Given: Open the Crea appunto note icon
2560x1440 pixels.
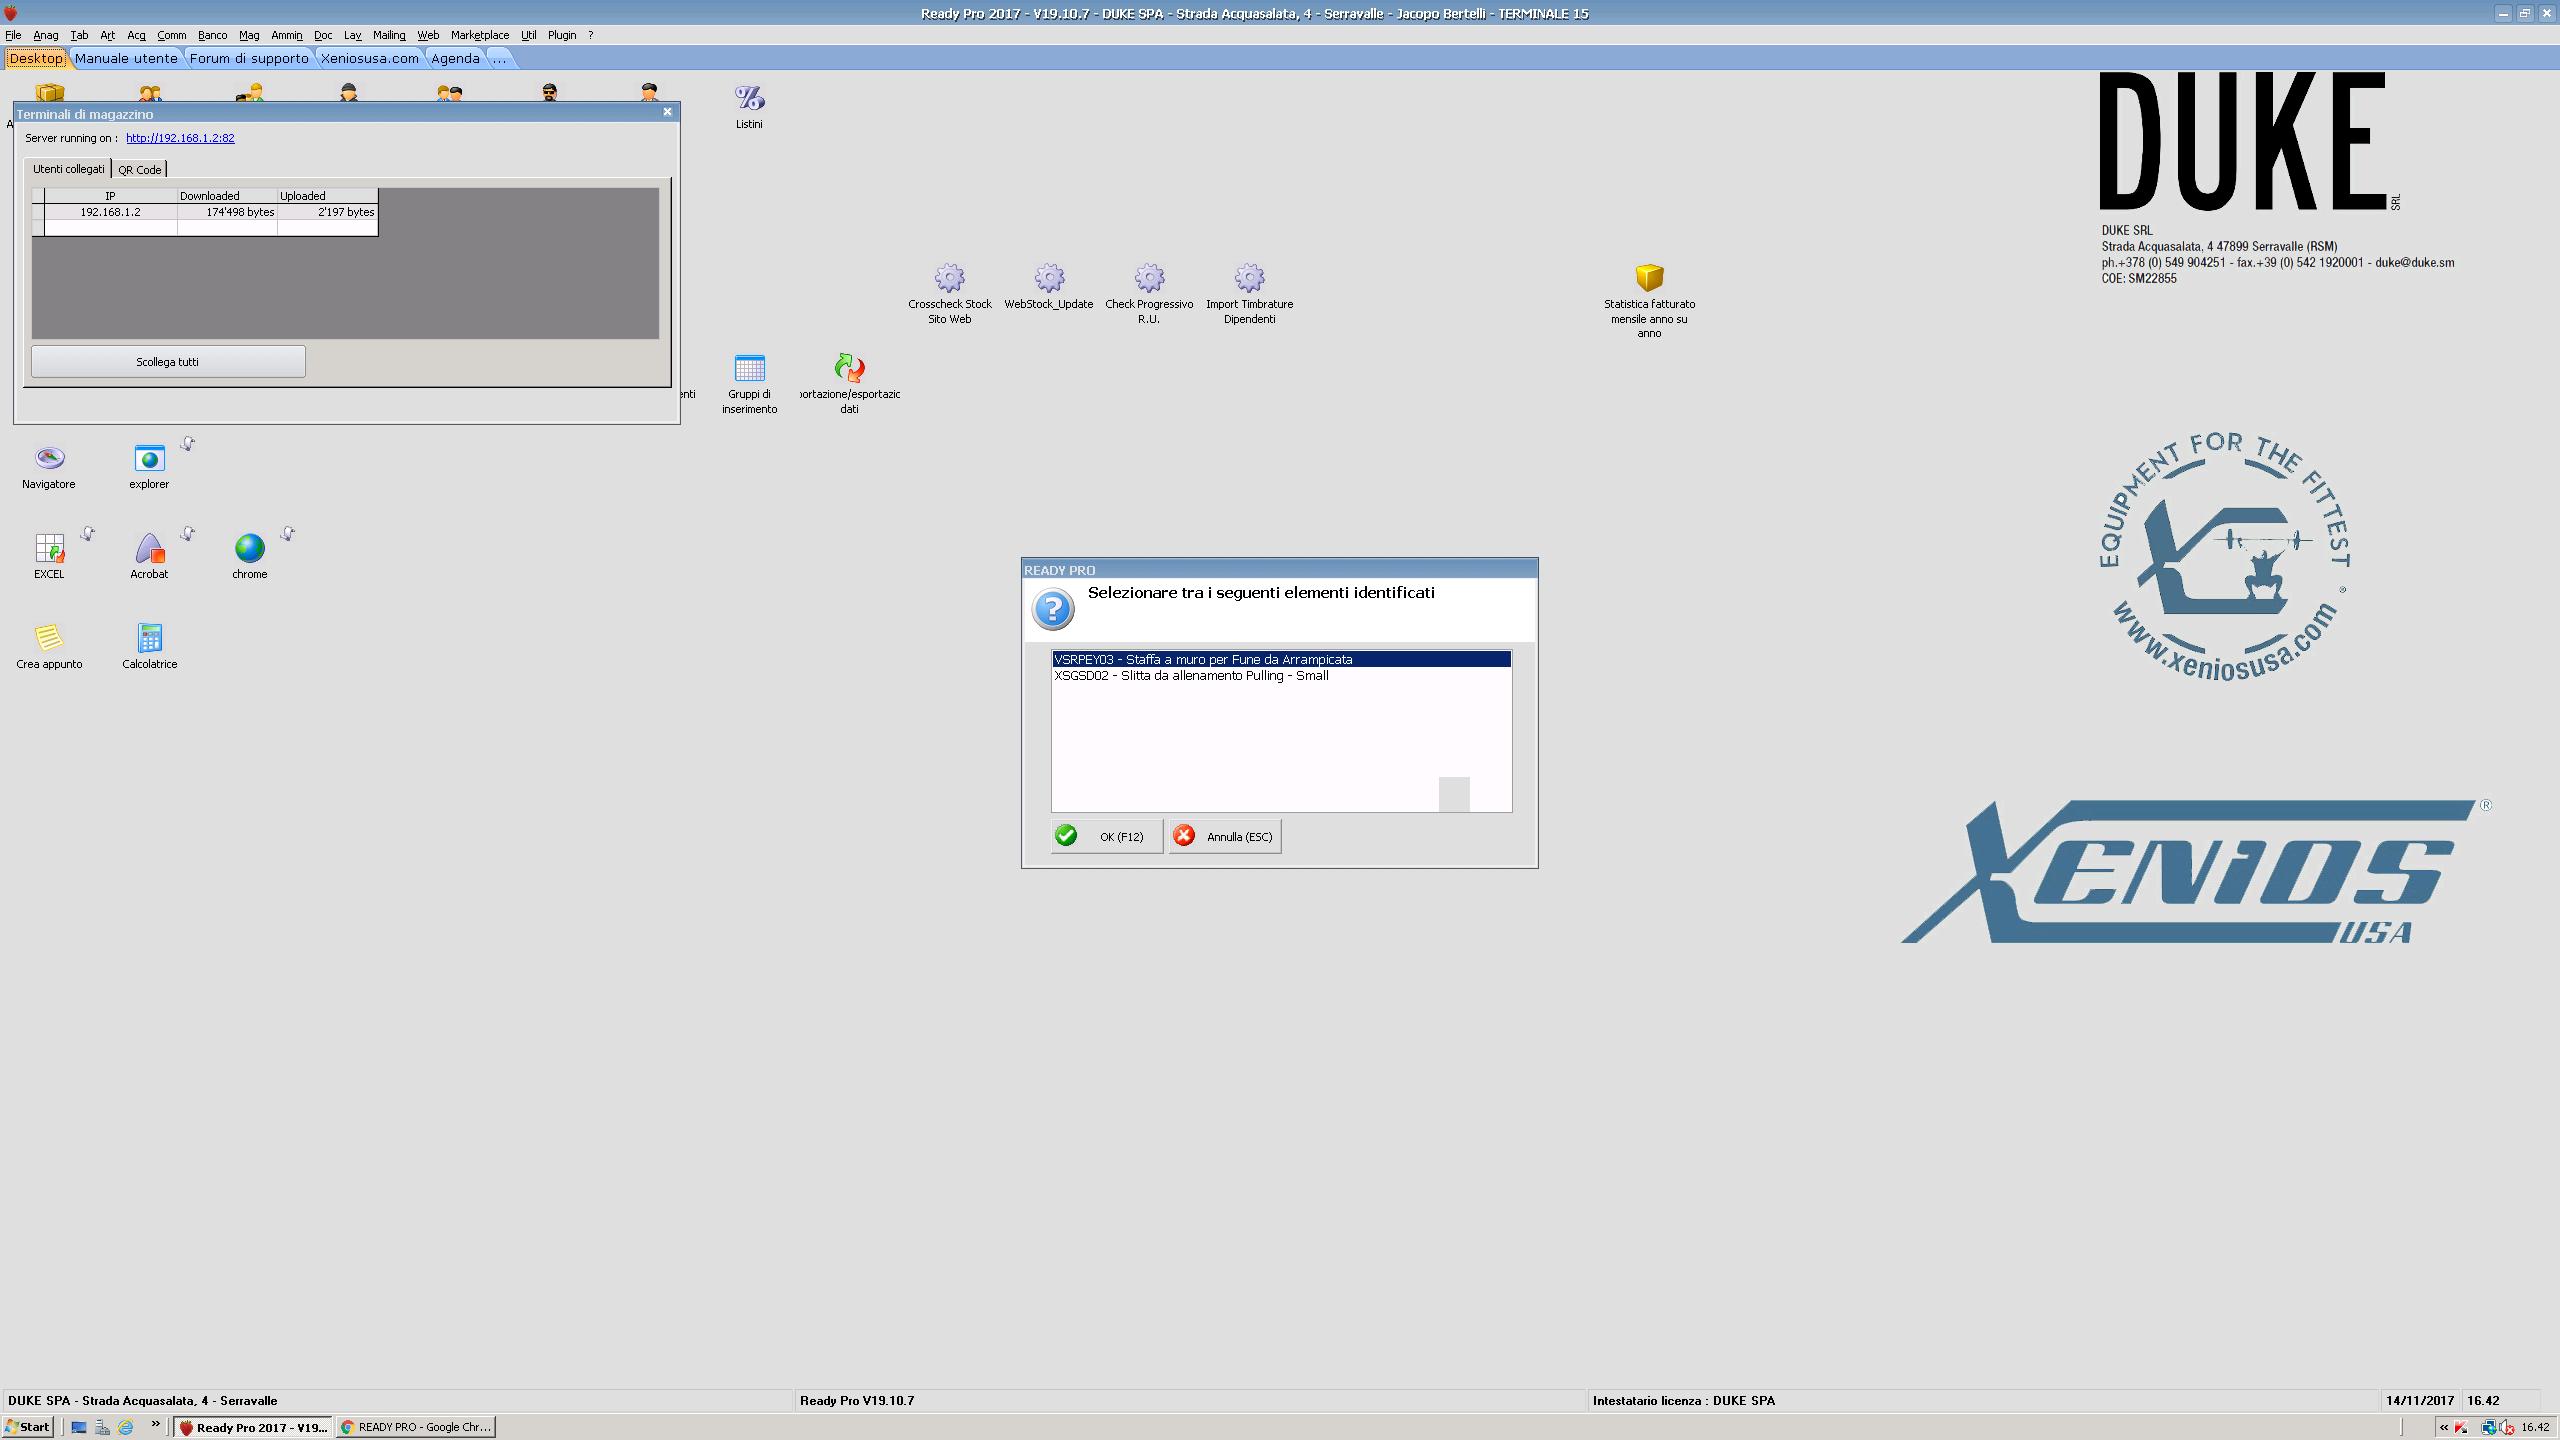Looking at the screenshot, I should pyautogui.click(x=49, y=638).
